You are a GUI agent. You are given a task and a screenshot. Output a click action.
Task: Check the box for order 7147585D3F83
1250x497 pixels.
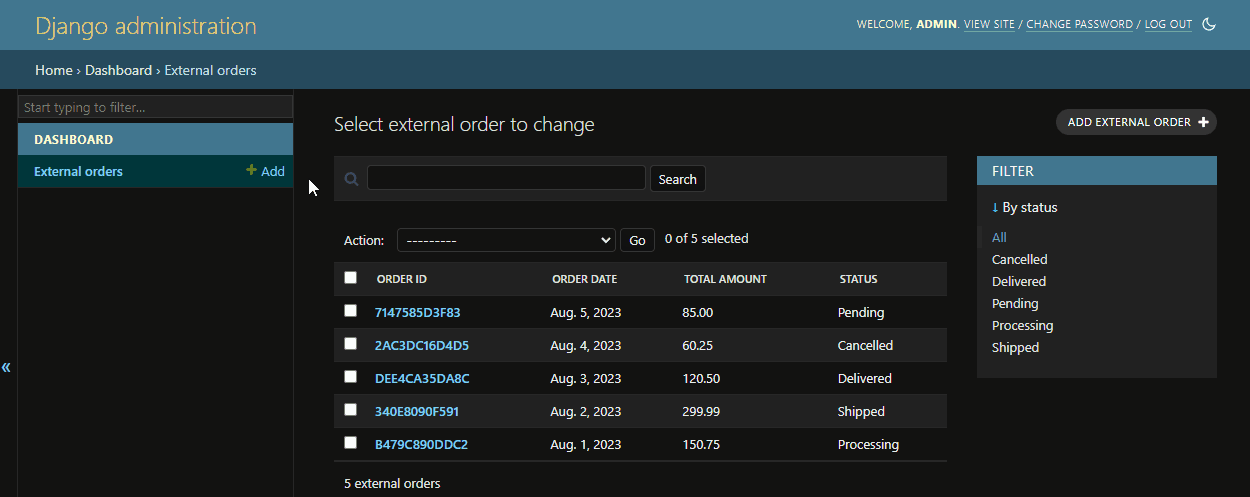click(350, 311)
